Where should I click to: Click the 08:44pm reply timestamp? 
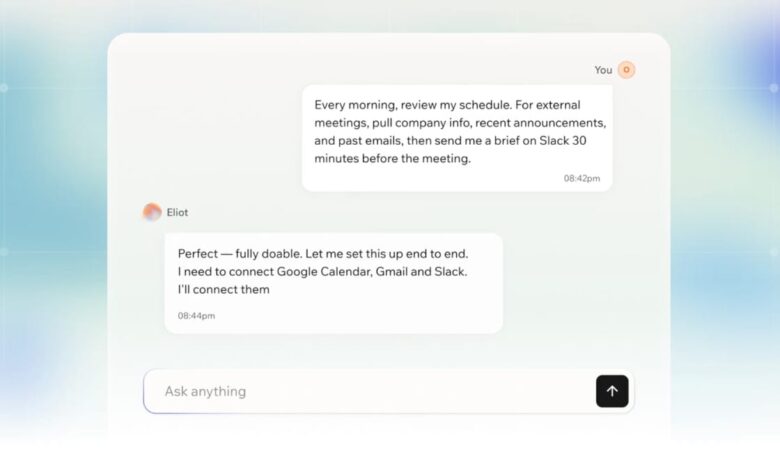click(196, 316)
